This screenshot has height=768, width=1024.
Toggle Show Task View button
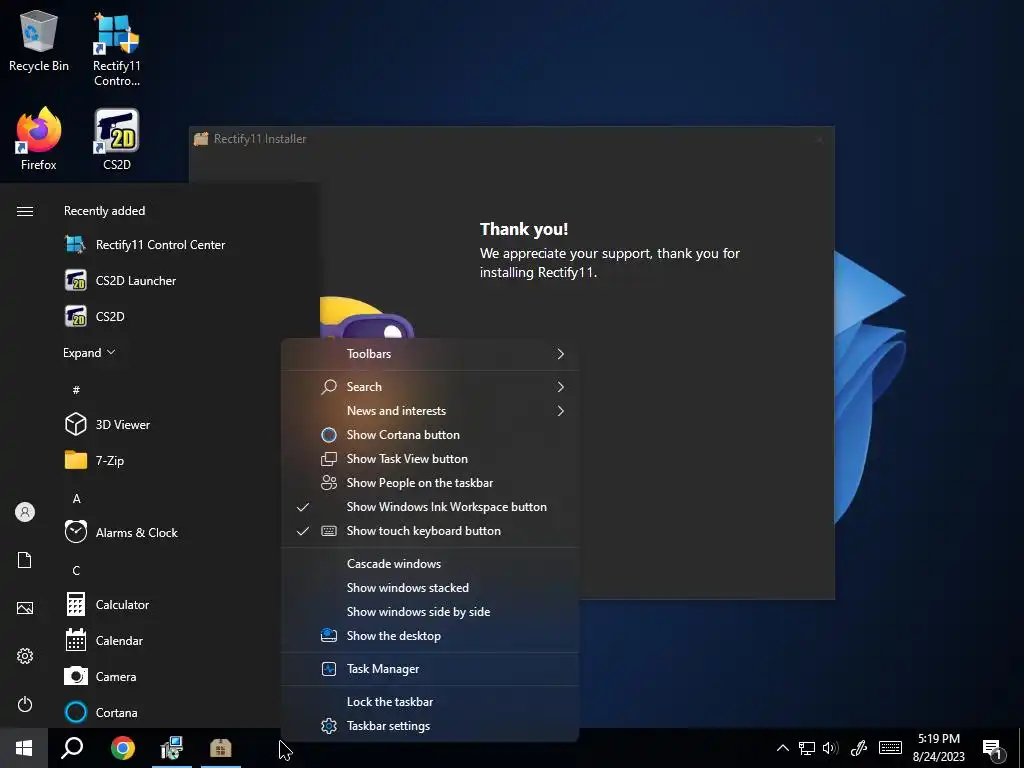click(430, 459)
